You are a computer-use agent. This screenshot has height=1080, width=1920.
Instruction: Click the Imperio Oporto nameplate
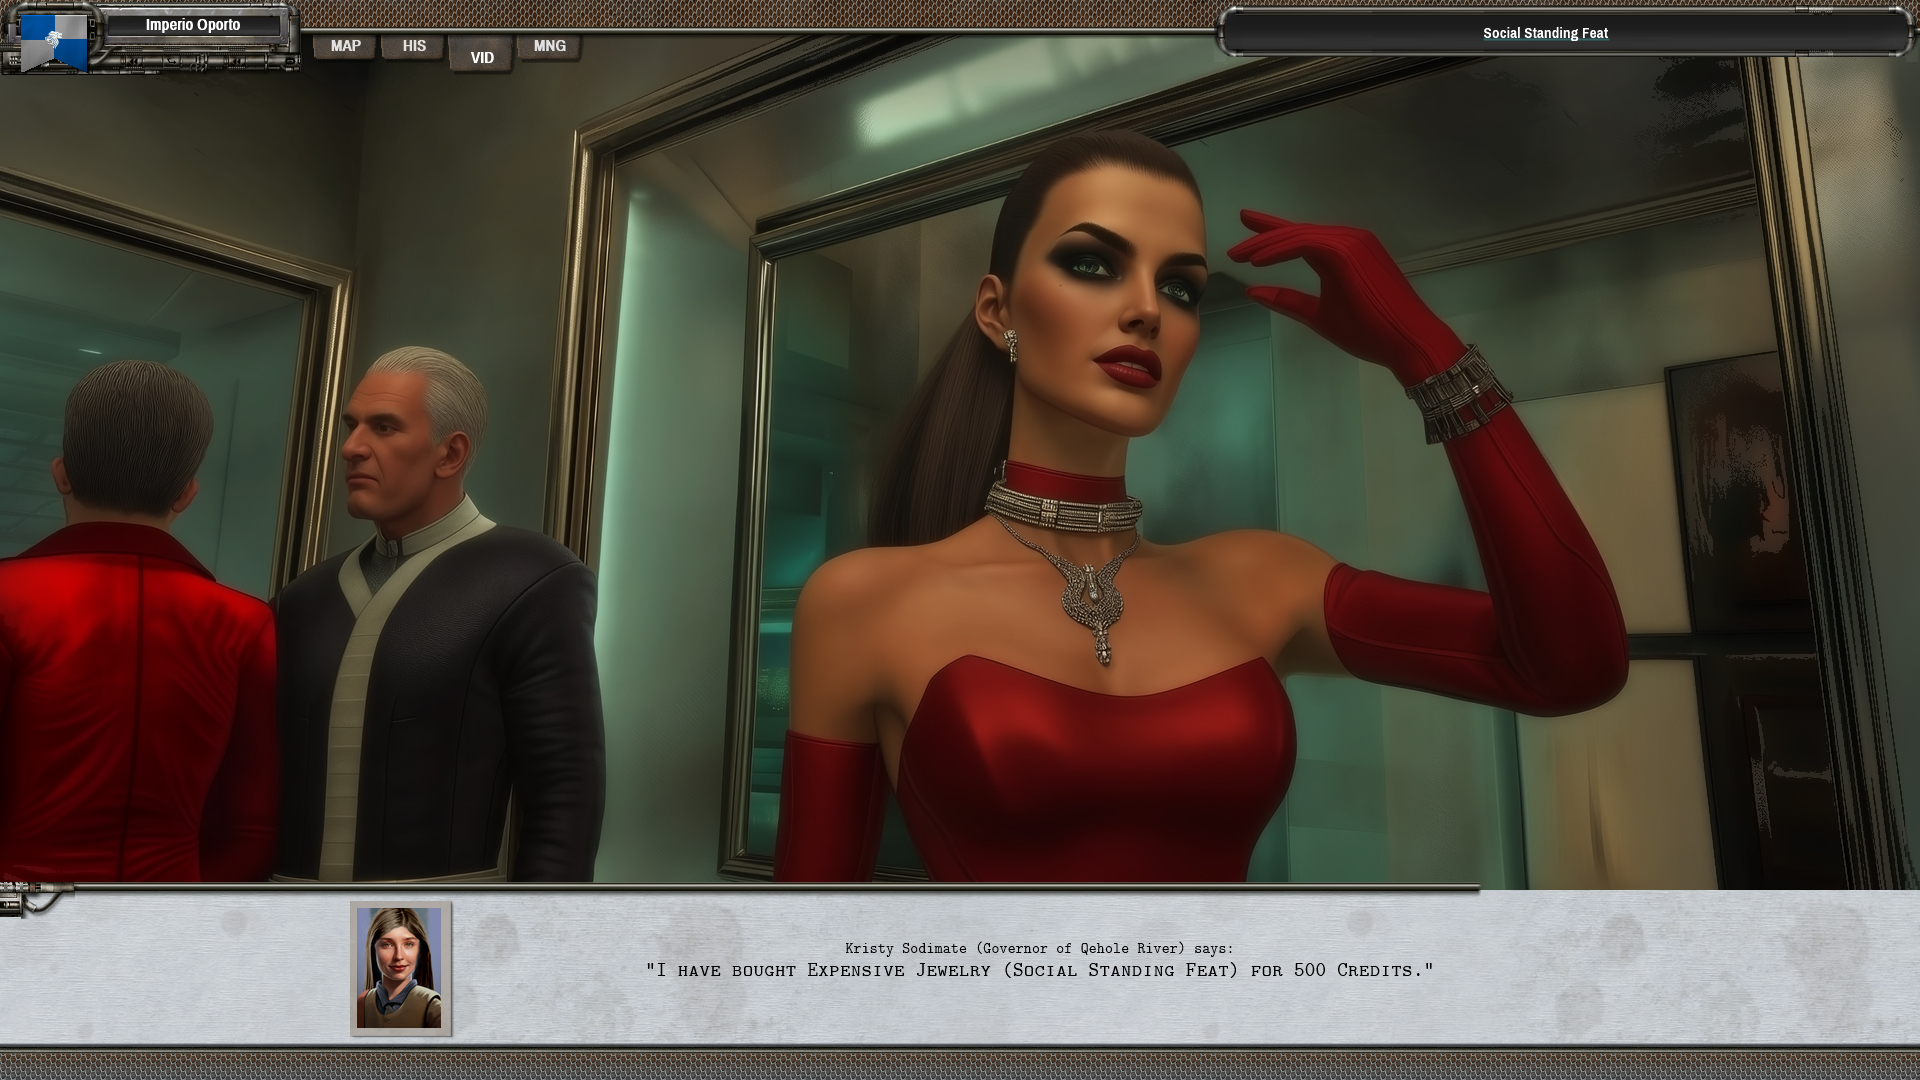(196, 24)
